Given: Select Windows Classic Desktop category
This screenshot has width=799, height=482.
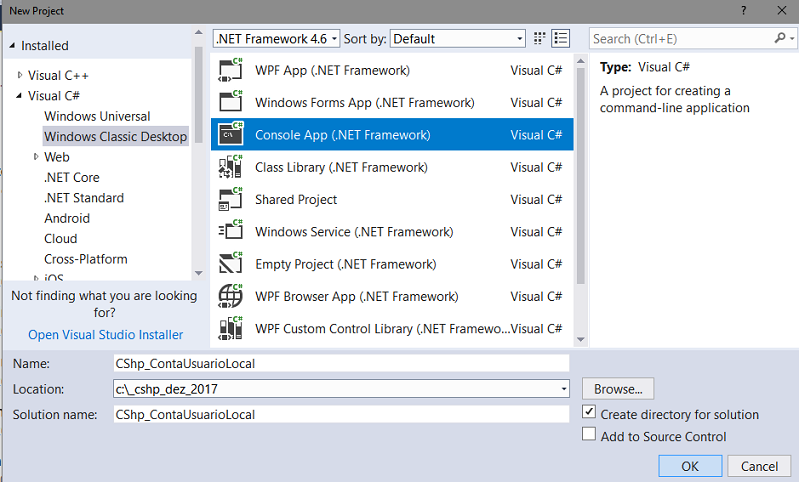Looking at the screenshot, I should pos(116,137).
